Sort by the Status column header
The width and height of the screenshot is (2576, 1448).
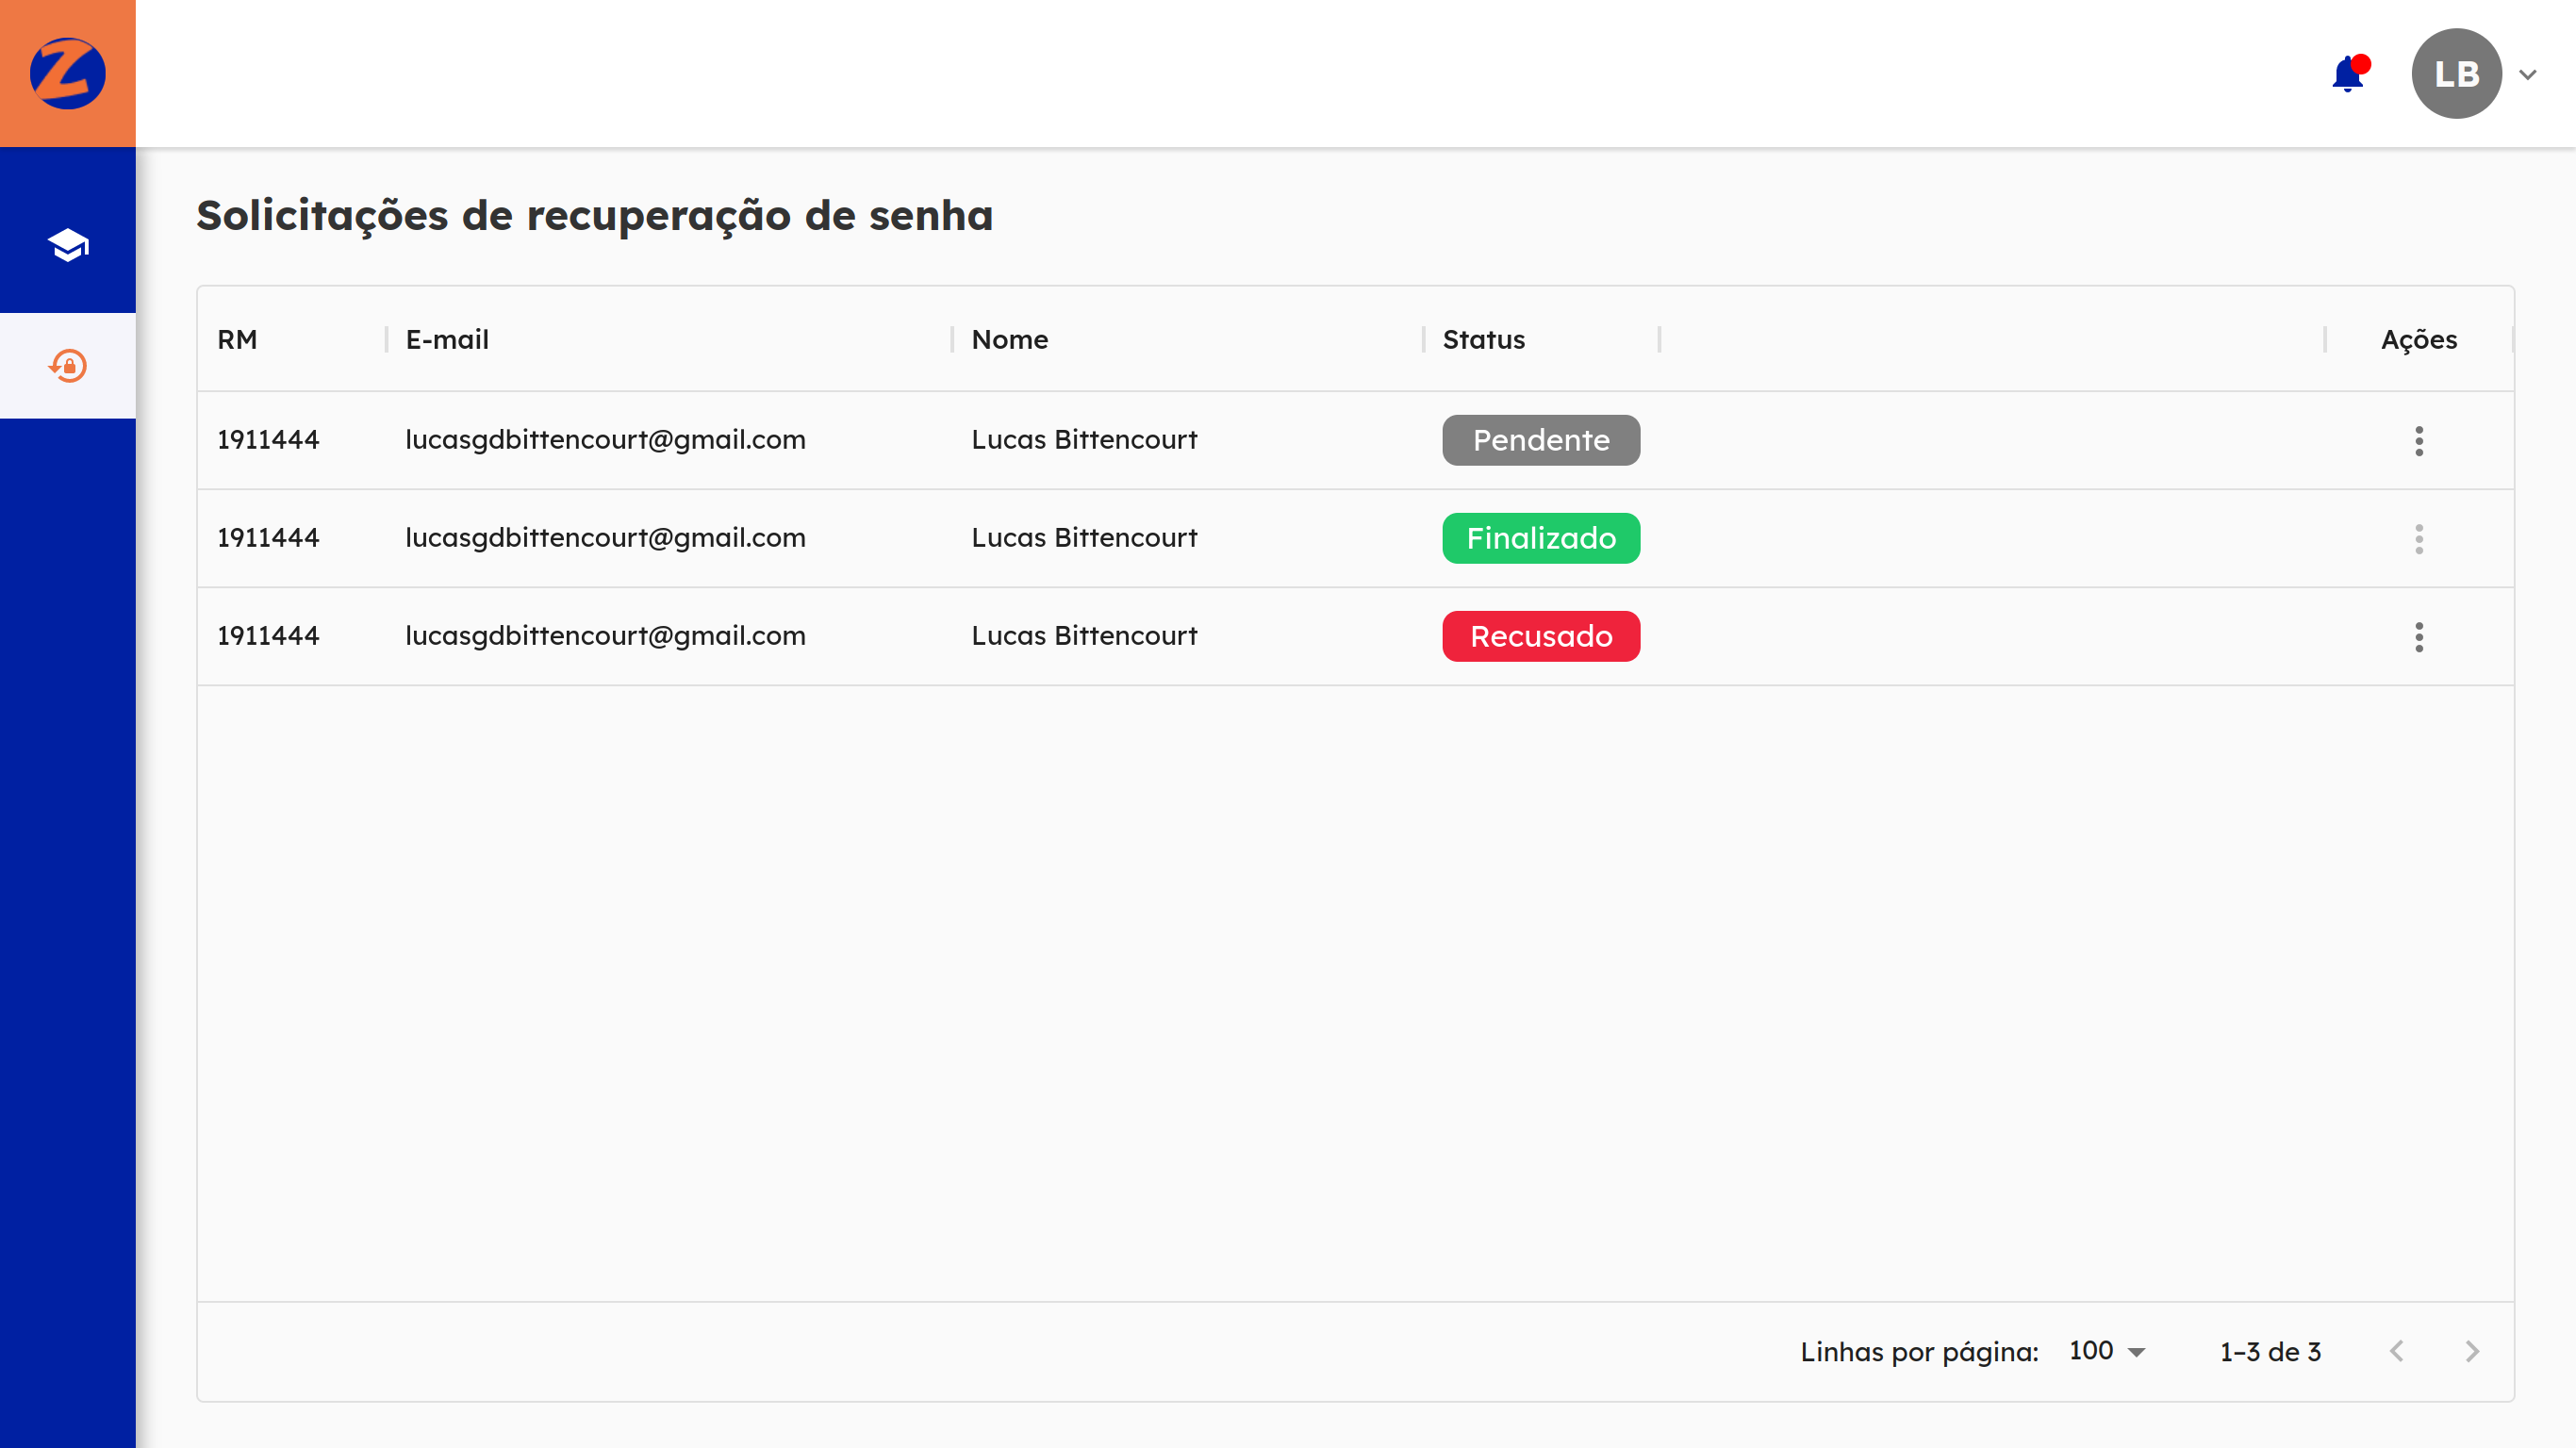1483,340
